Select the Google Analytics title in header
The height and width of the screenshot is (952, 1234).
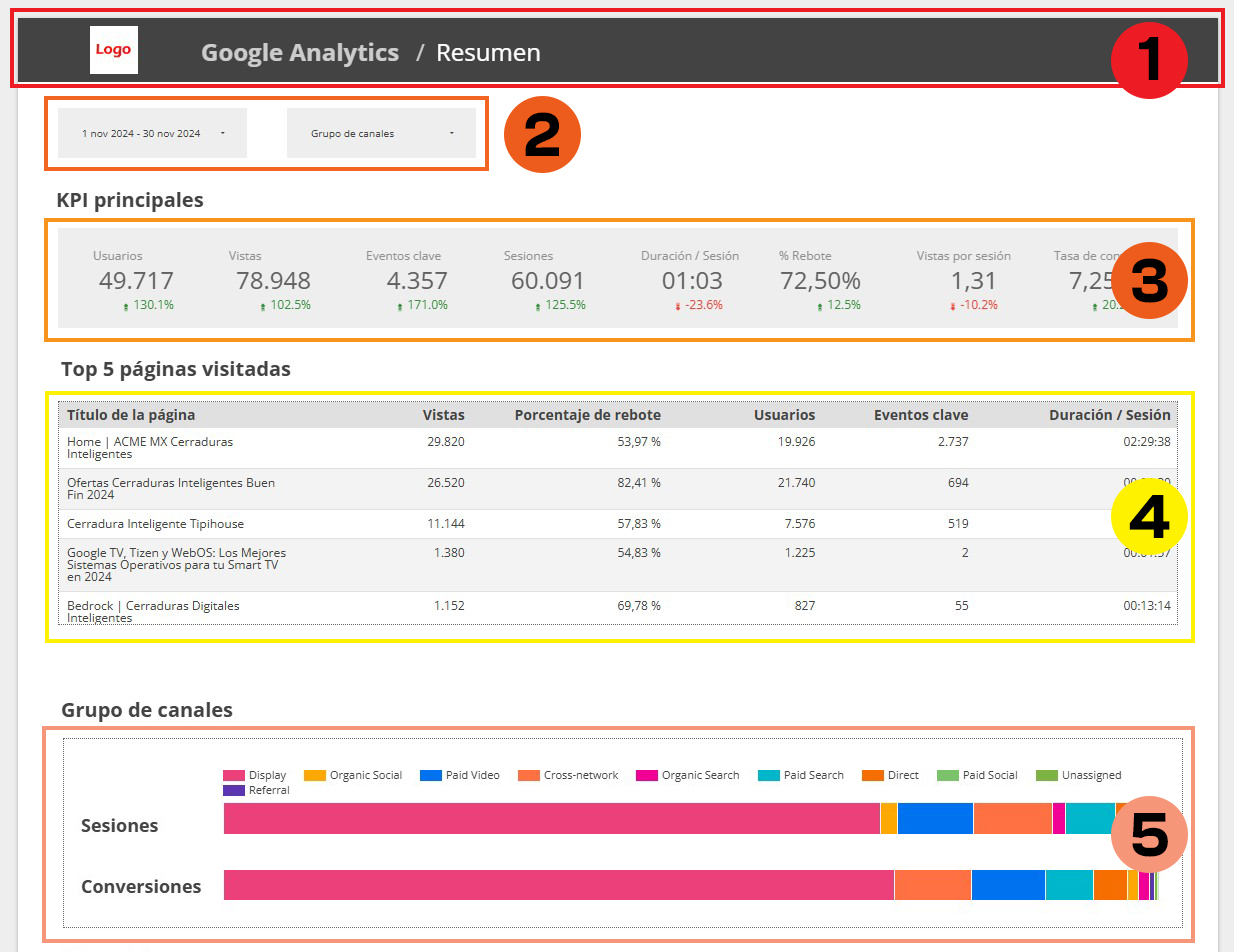point(300,53)
